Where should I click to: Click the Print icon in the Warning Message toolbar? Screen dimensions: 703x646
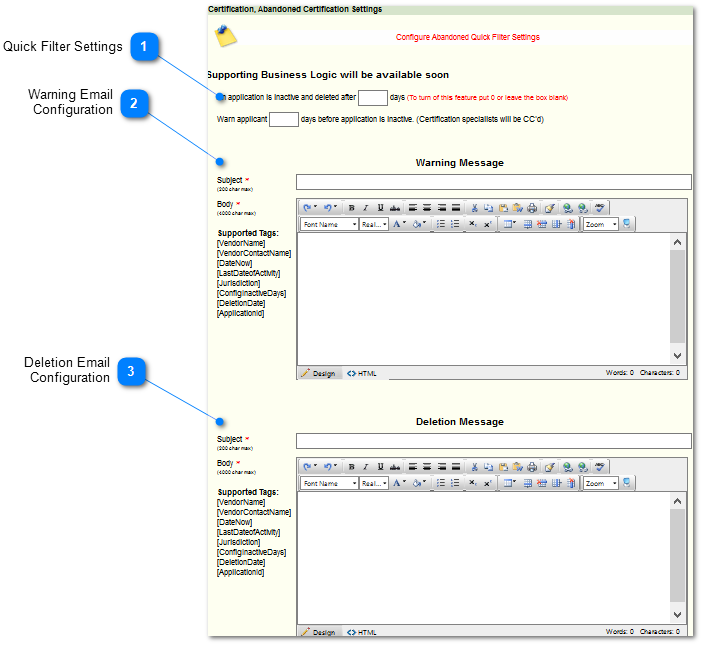pyautogui.click(x=532, y=208)
